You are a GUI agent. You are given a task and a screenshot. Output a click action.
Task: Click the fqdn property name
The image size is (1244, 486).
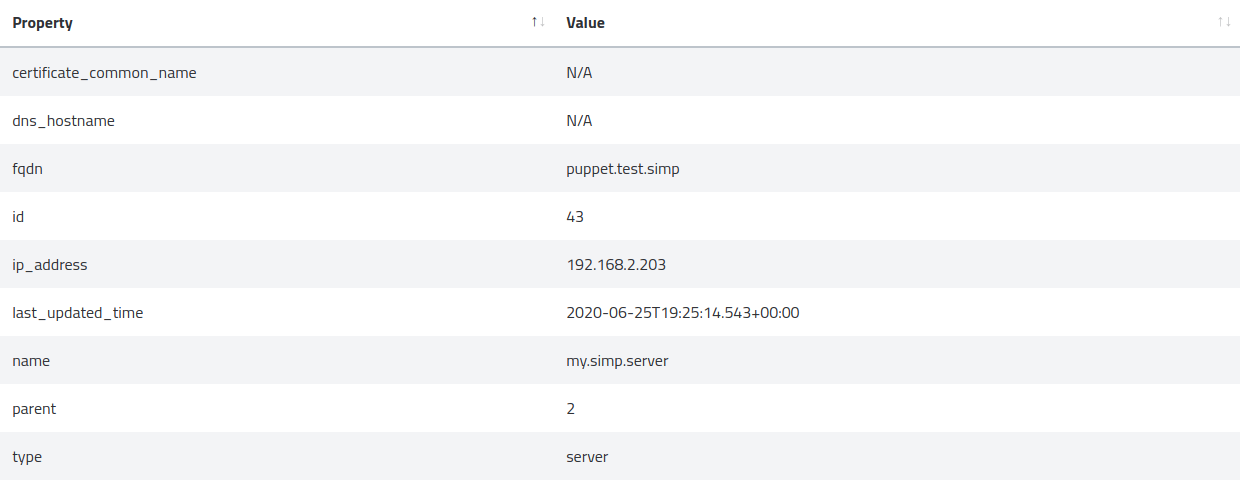27,169
